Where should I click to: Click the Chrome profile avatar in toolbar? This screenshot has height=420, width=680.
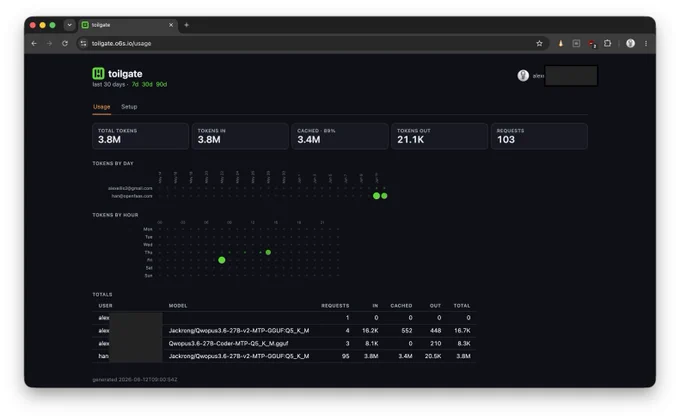click(x=631, y=43)
